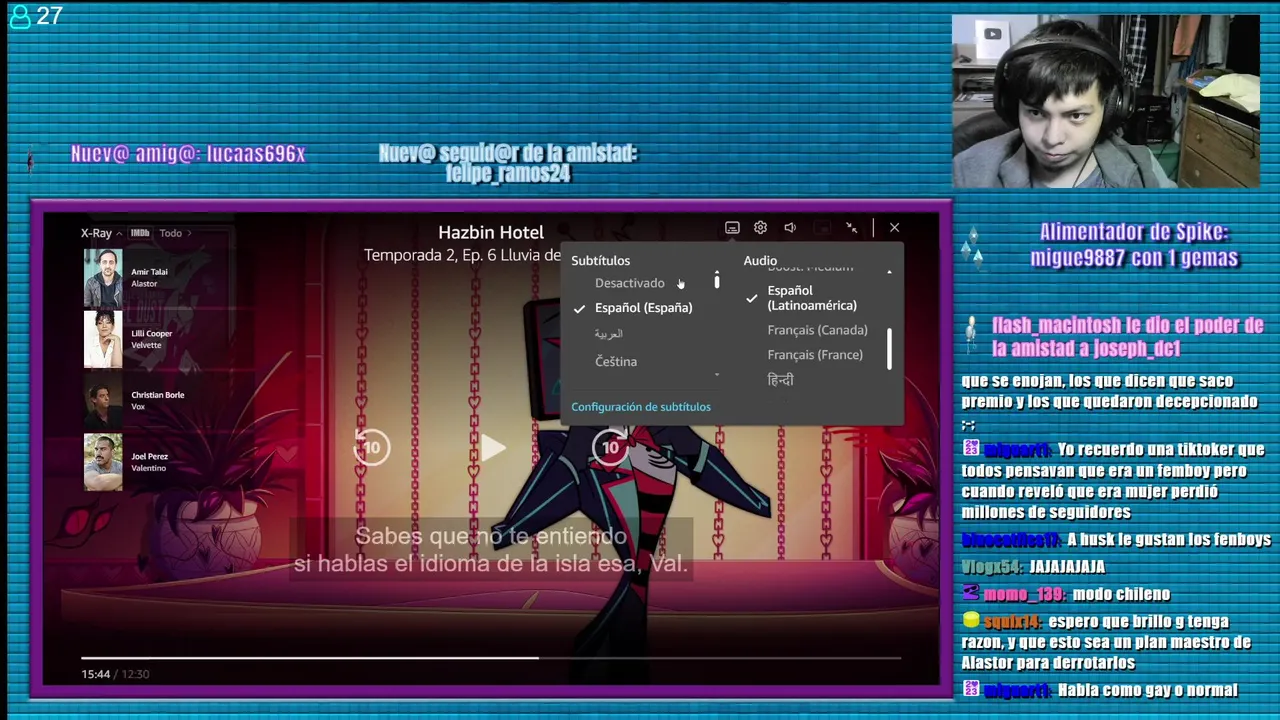Image resolution: width=1280 pixels, height=720 pixels.
Task: Click the name Lilli Cooper
Action: pyautogui.click(x=152, y=334)
